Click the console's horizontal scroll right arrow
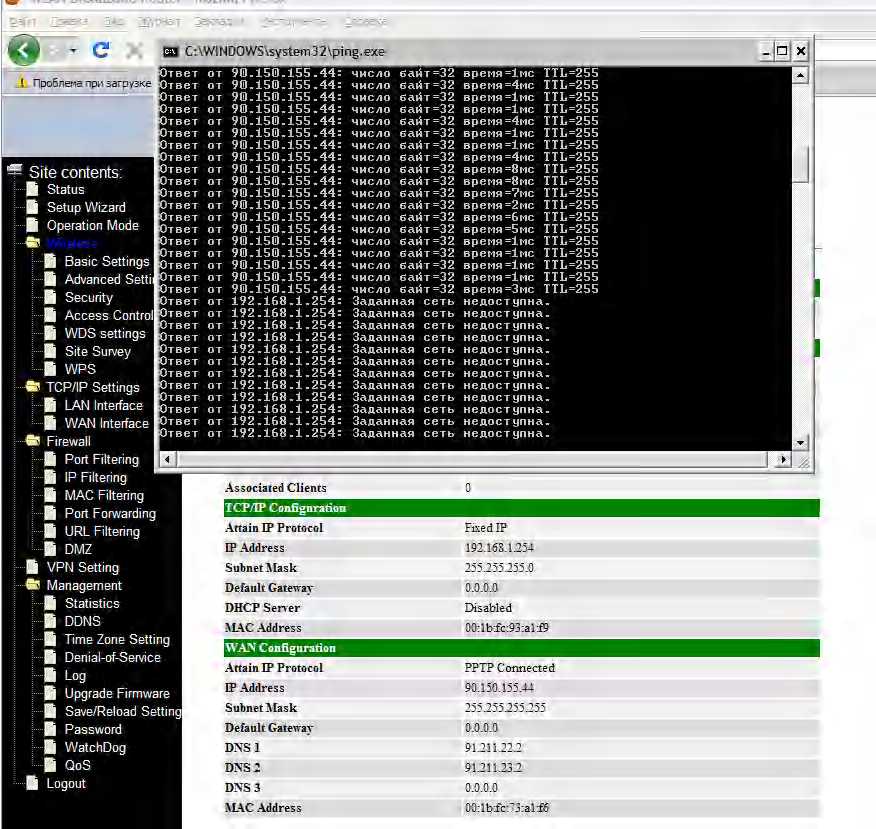Screen dimensions: 876x829 click(783, 459)
